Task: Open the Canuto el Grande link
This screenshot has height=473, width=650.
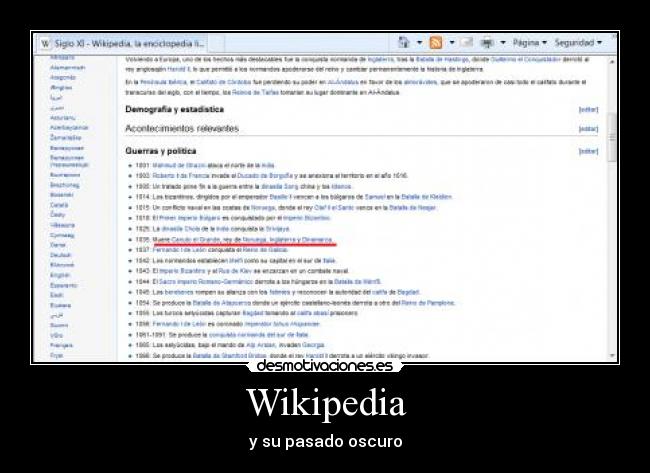Action: 196,240
